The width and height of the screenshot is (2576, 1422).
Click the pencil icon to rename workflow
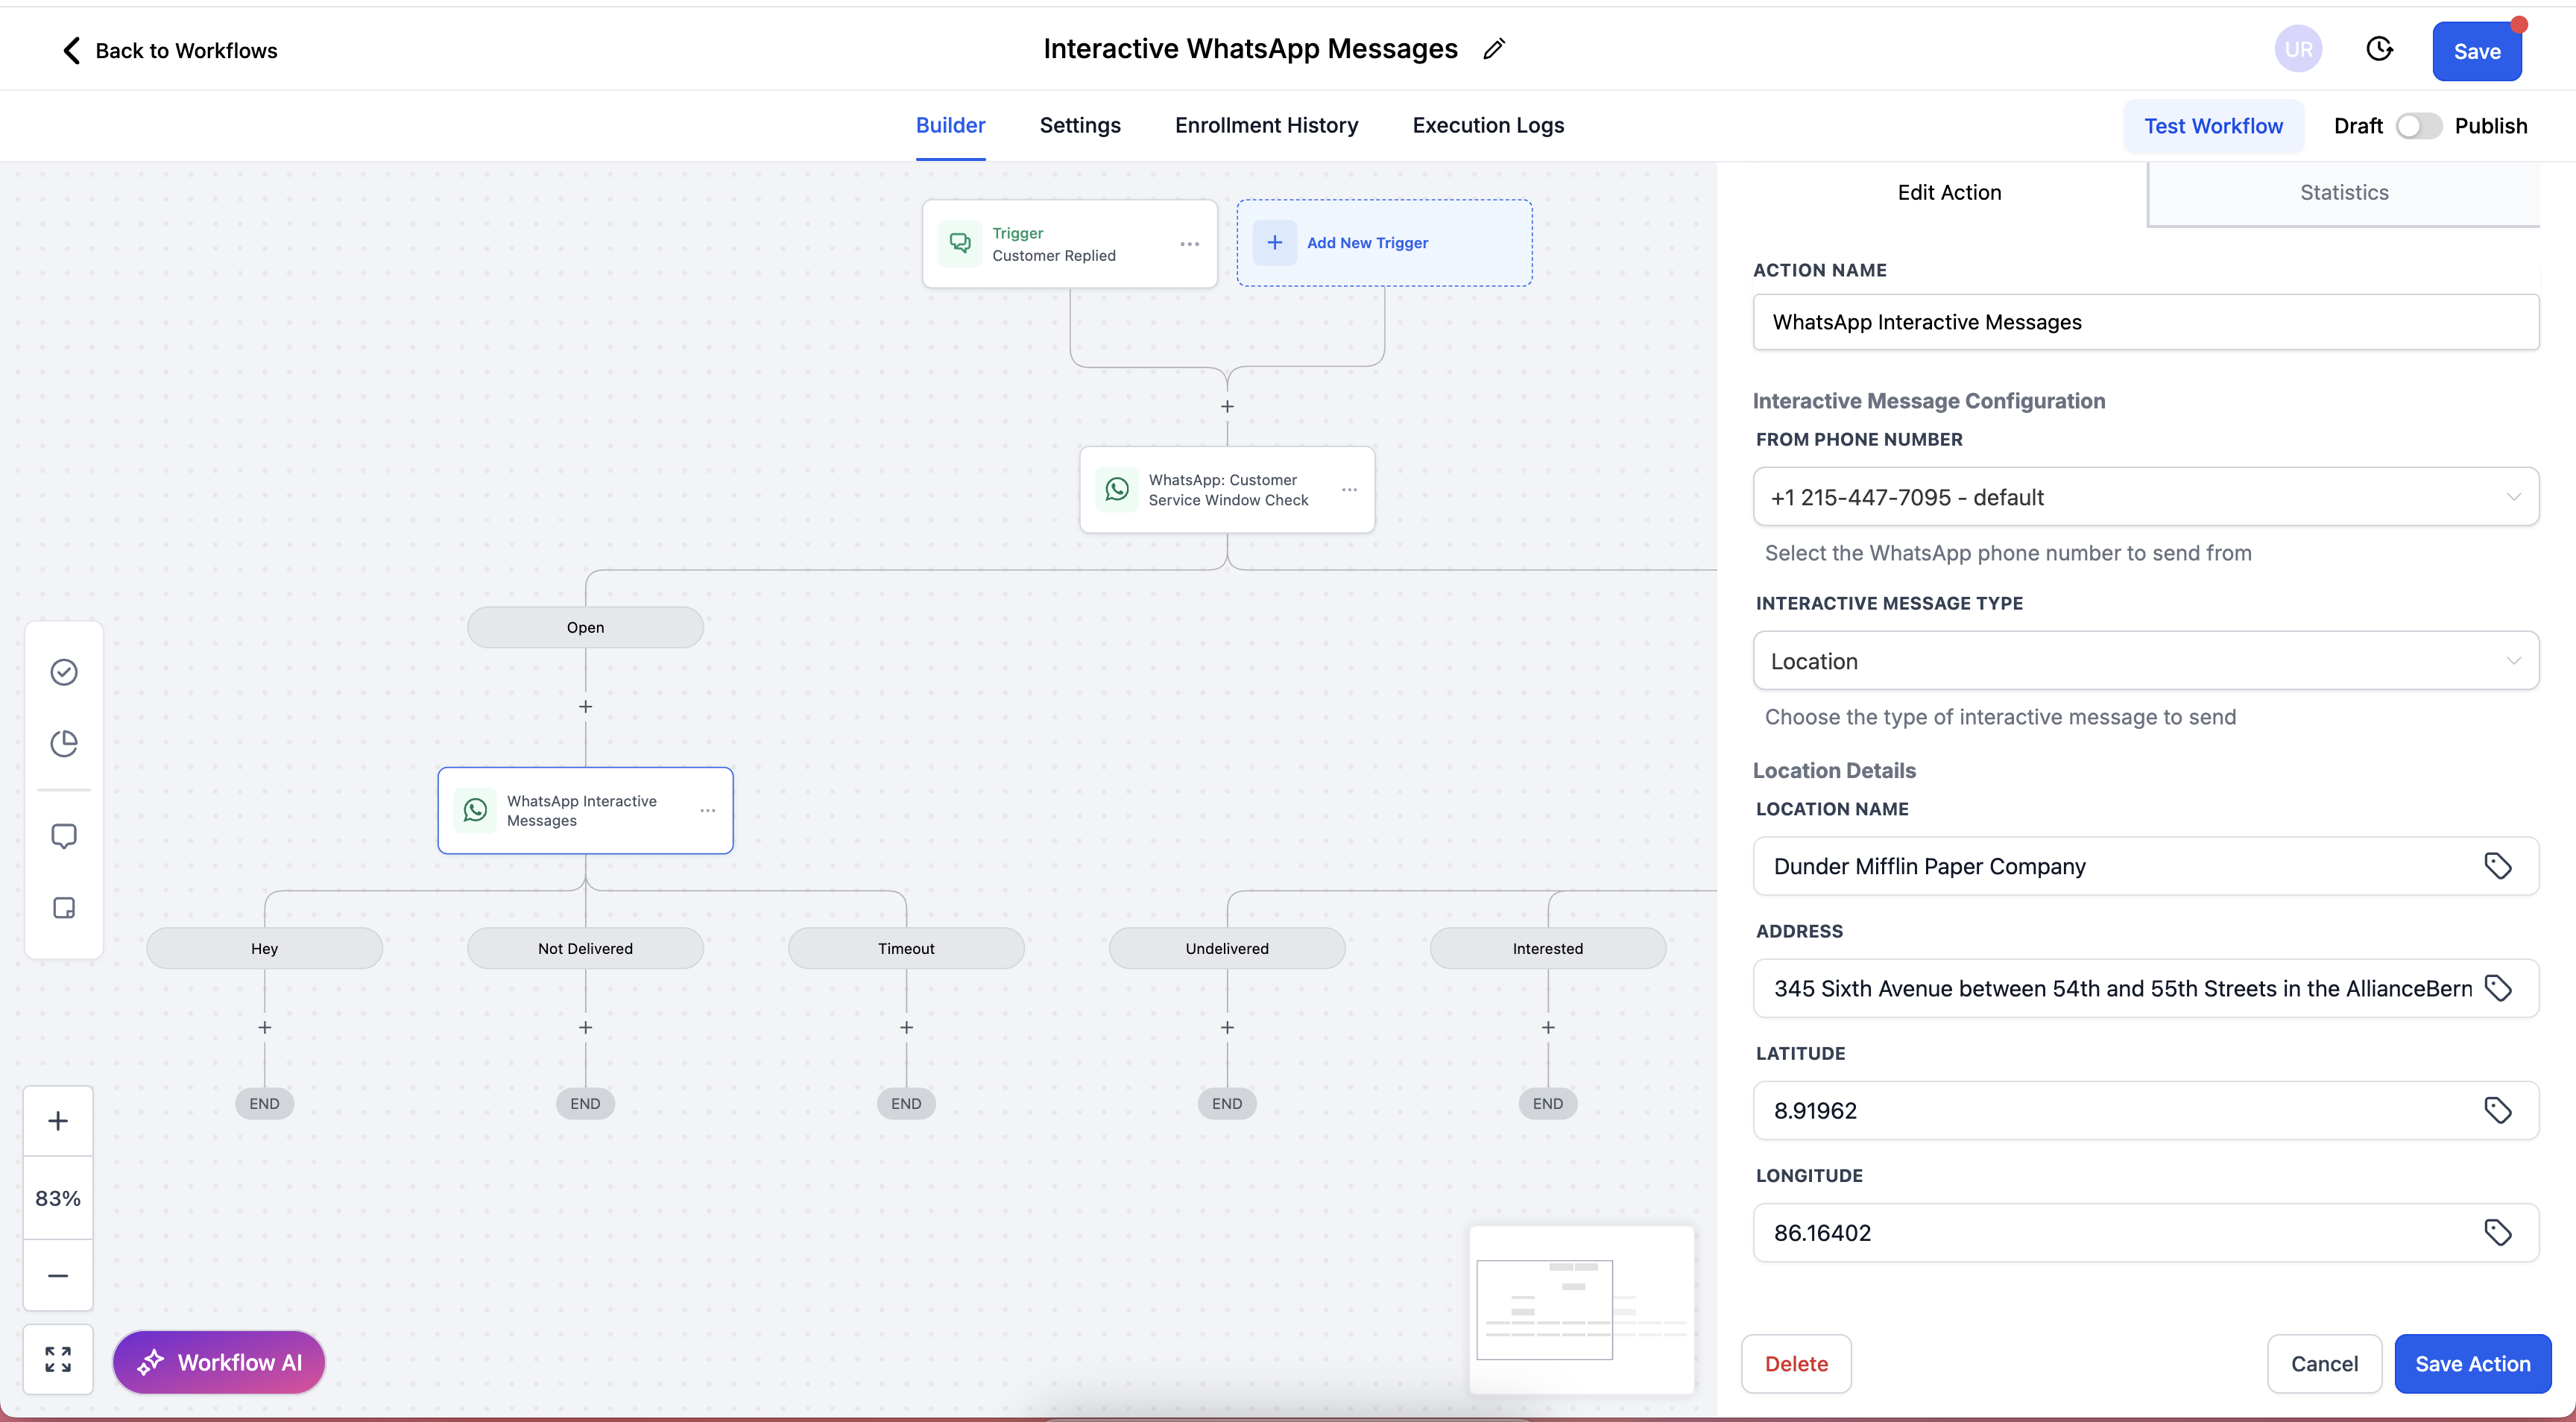tap(1493, 49)
